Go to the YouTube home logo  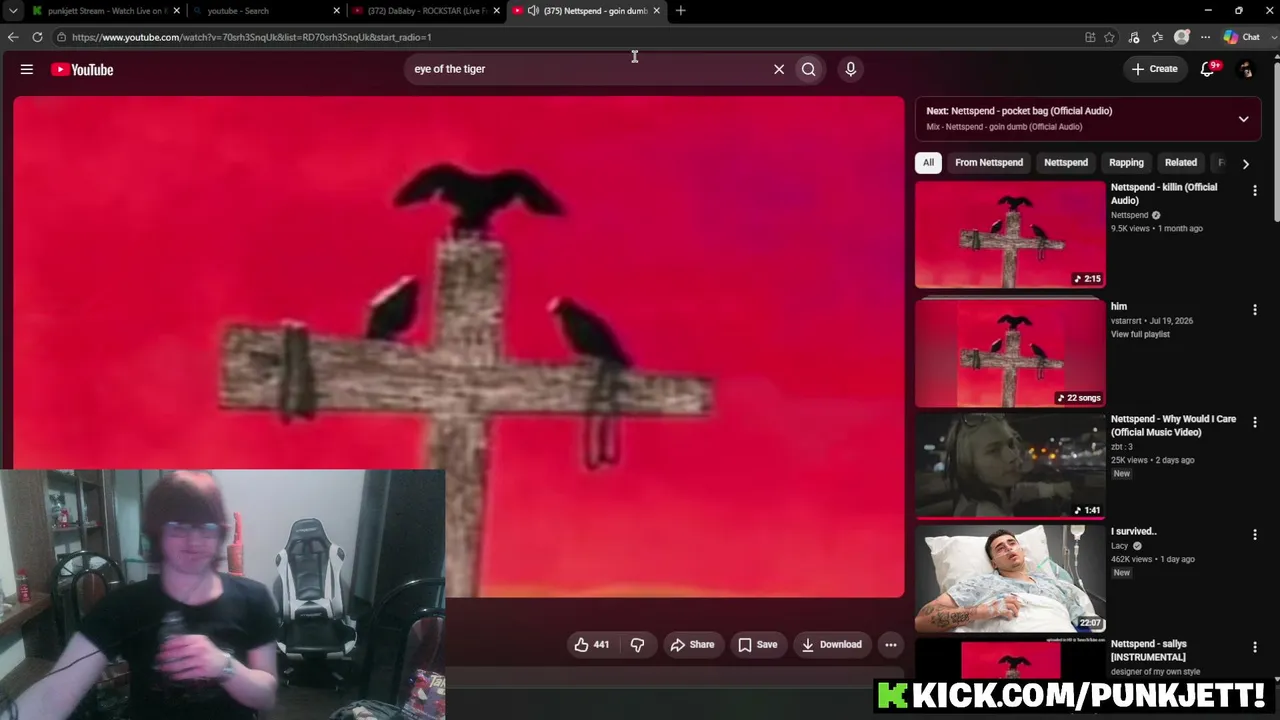tap(82, 69)
